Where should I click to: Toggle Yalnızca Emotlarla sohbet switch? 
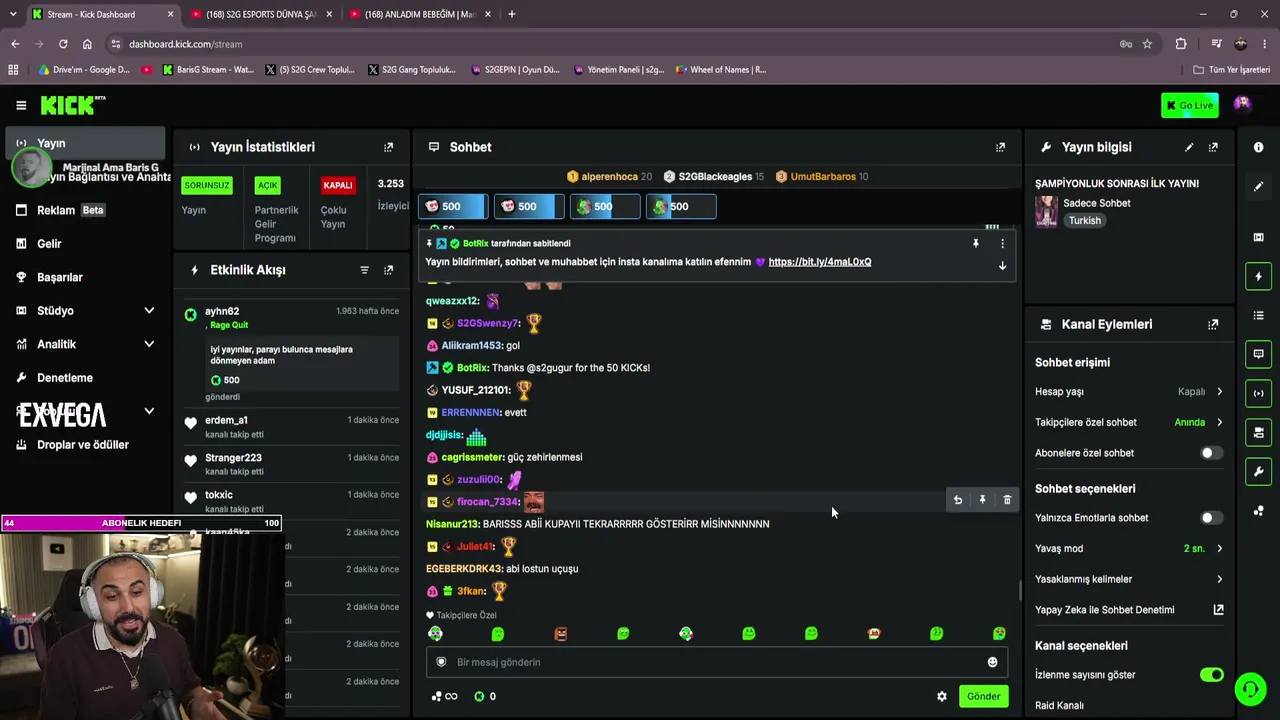pyautogui.click(x=1211, y=518)
